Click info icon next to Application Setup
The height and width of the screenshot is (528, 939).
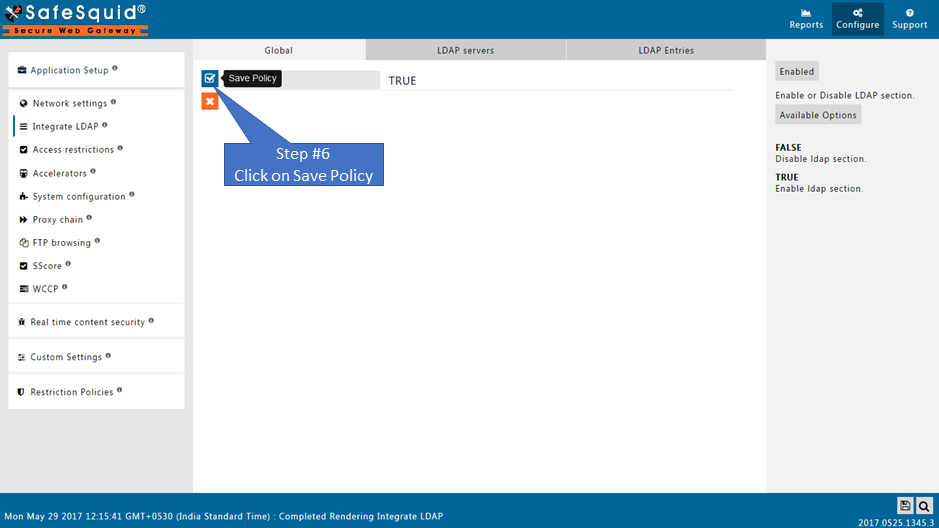click(115, 68)
